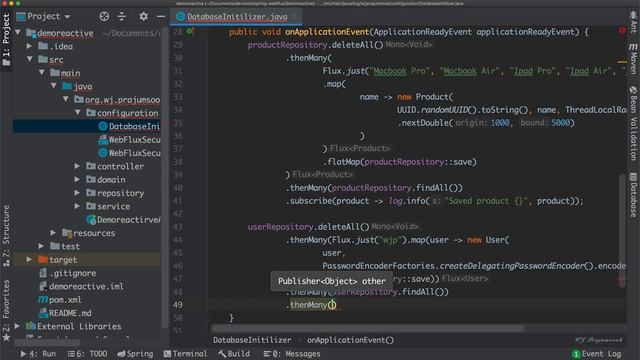Expand the repository package
The height and width of the screenshot is (360, 640).
[77, 193]
